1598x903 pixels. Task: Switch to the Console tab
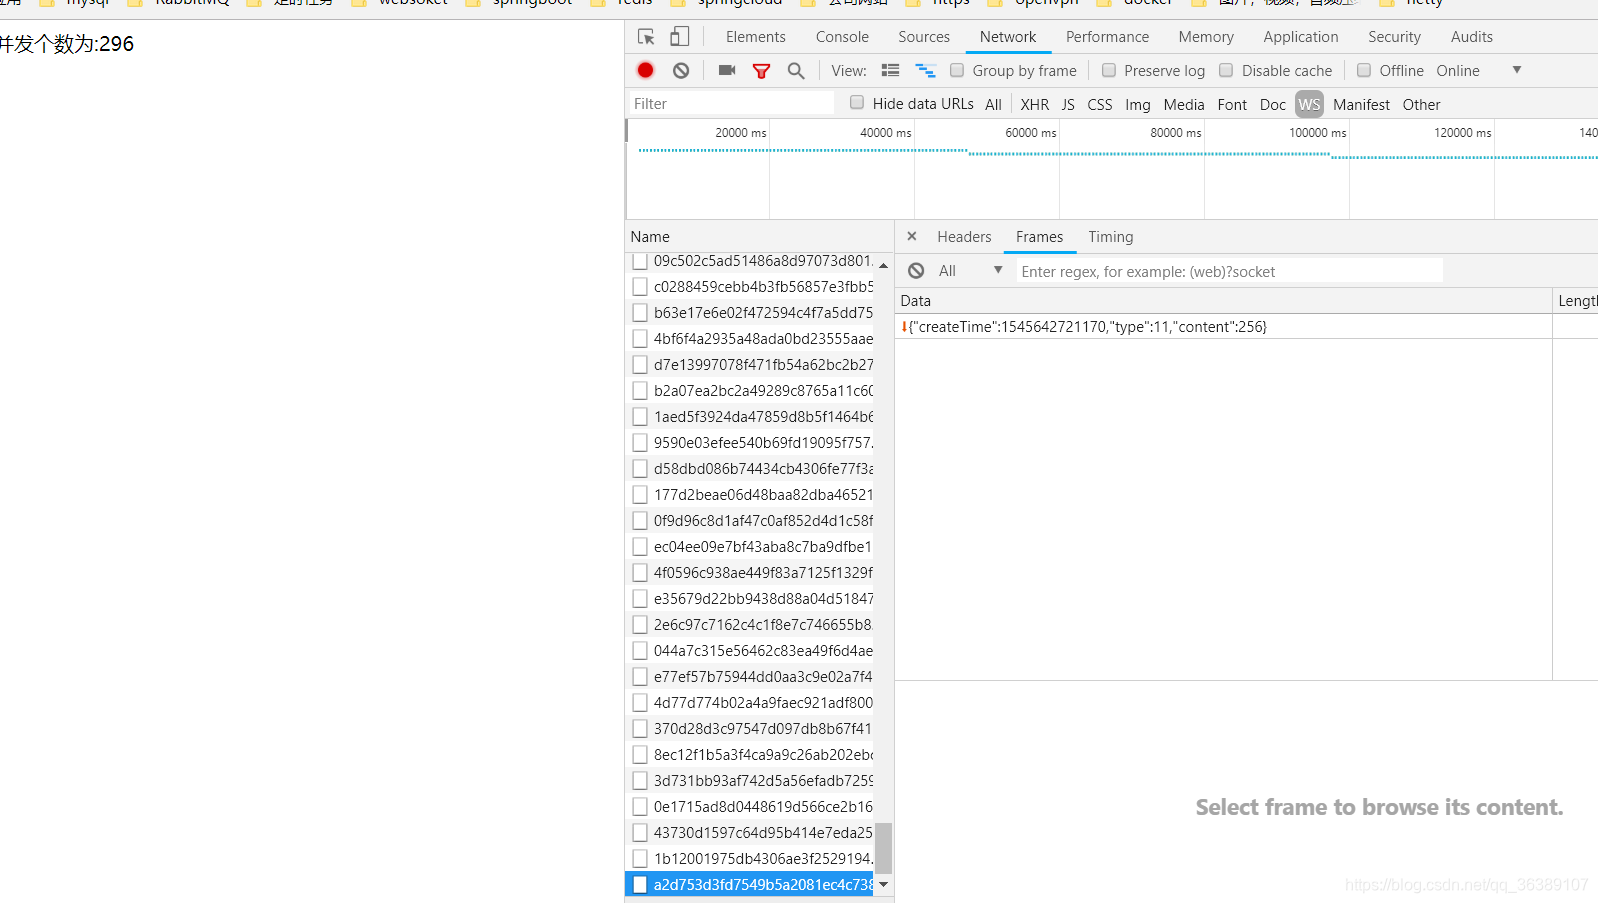(842, 37)
